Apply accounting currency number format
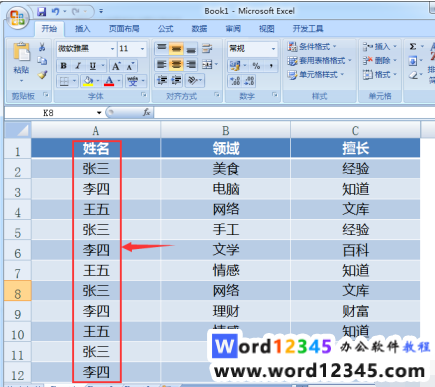The image size is (435, 387). click(x=235, y=66)
